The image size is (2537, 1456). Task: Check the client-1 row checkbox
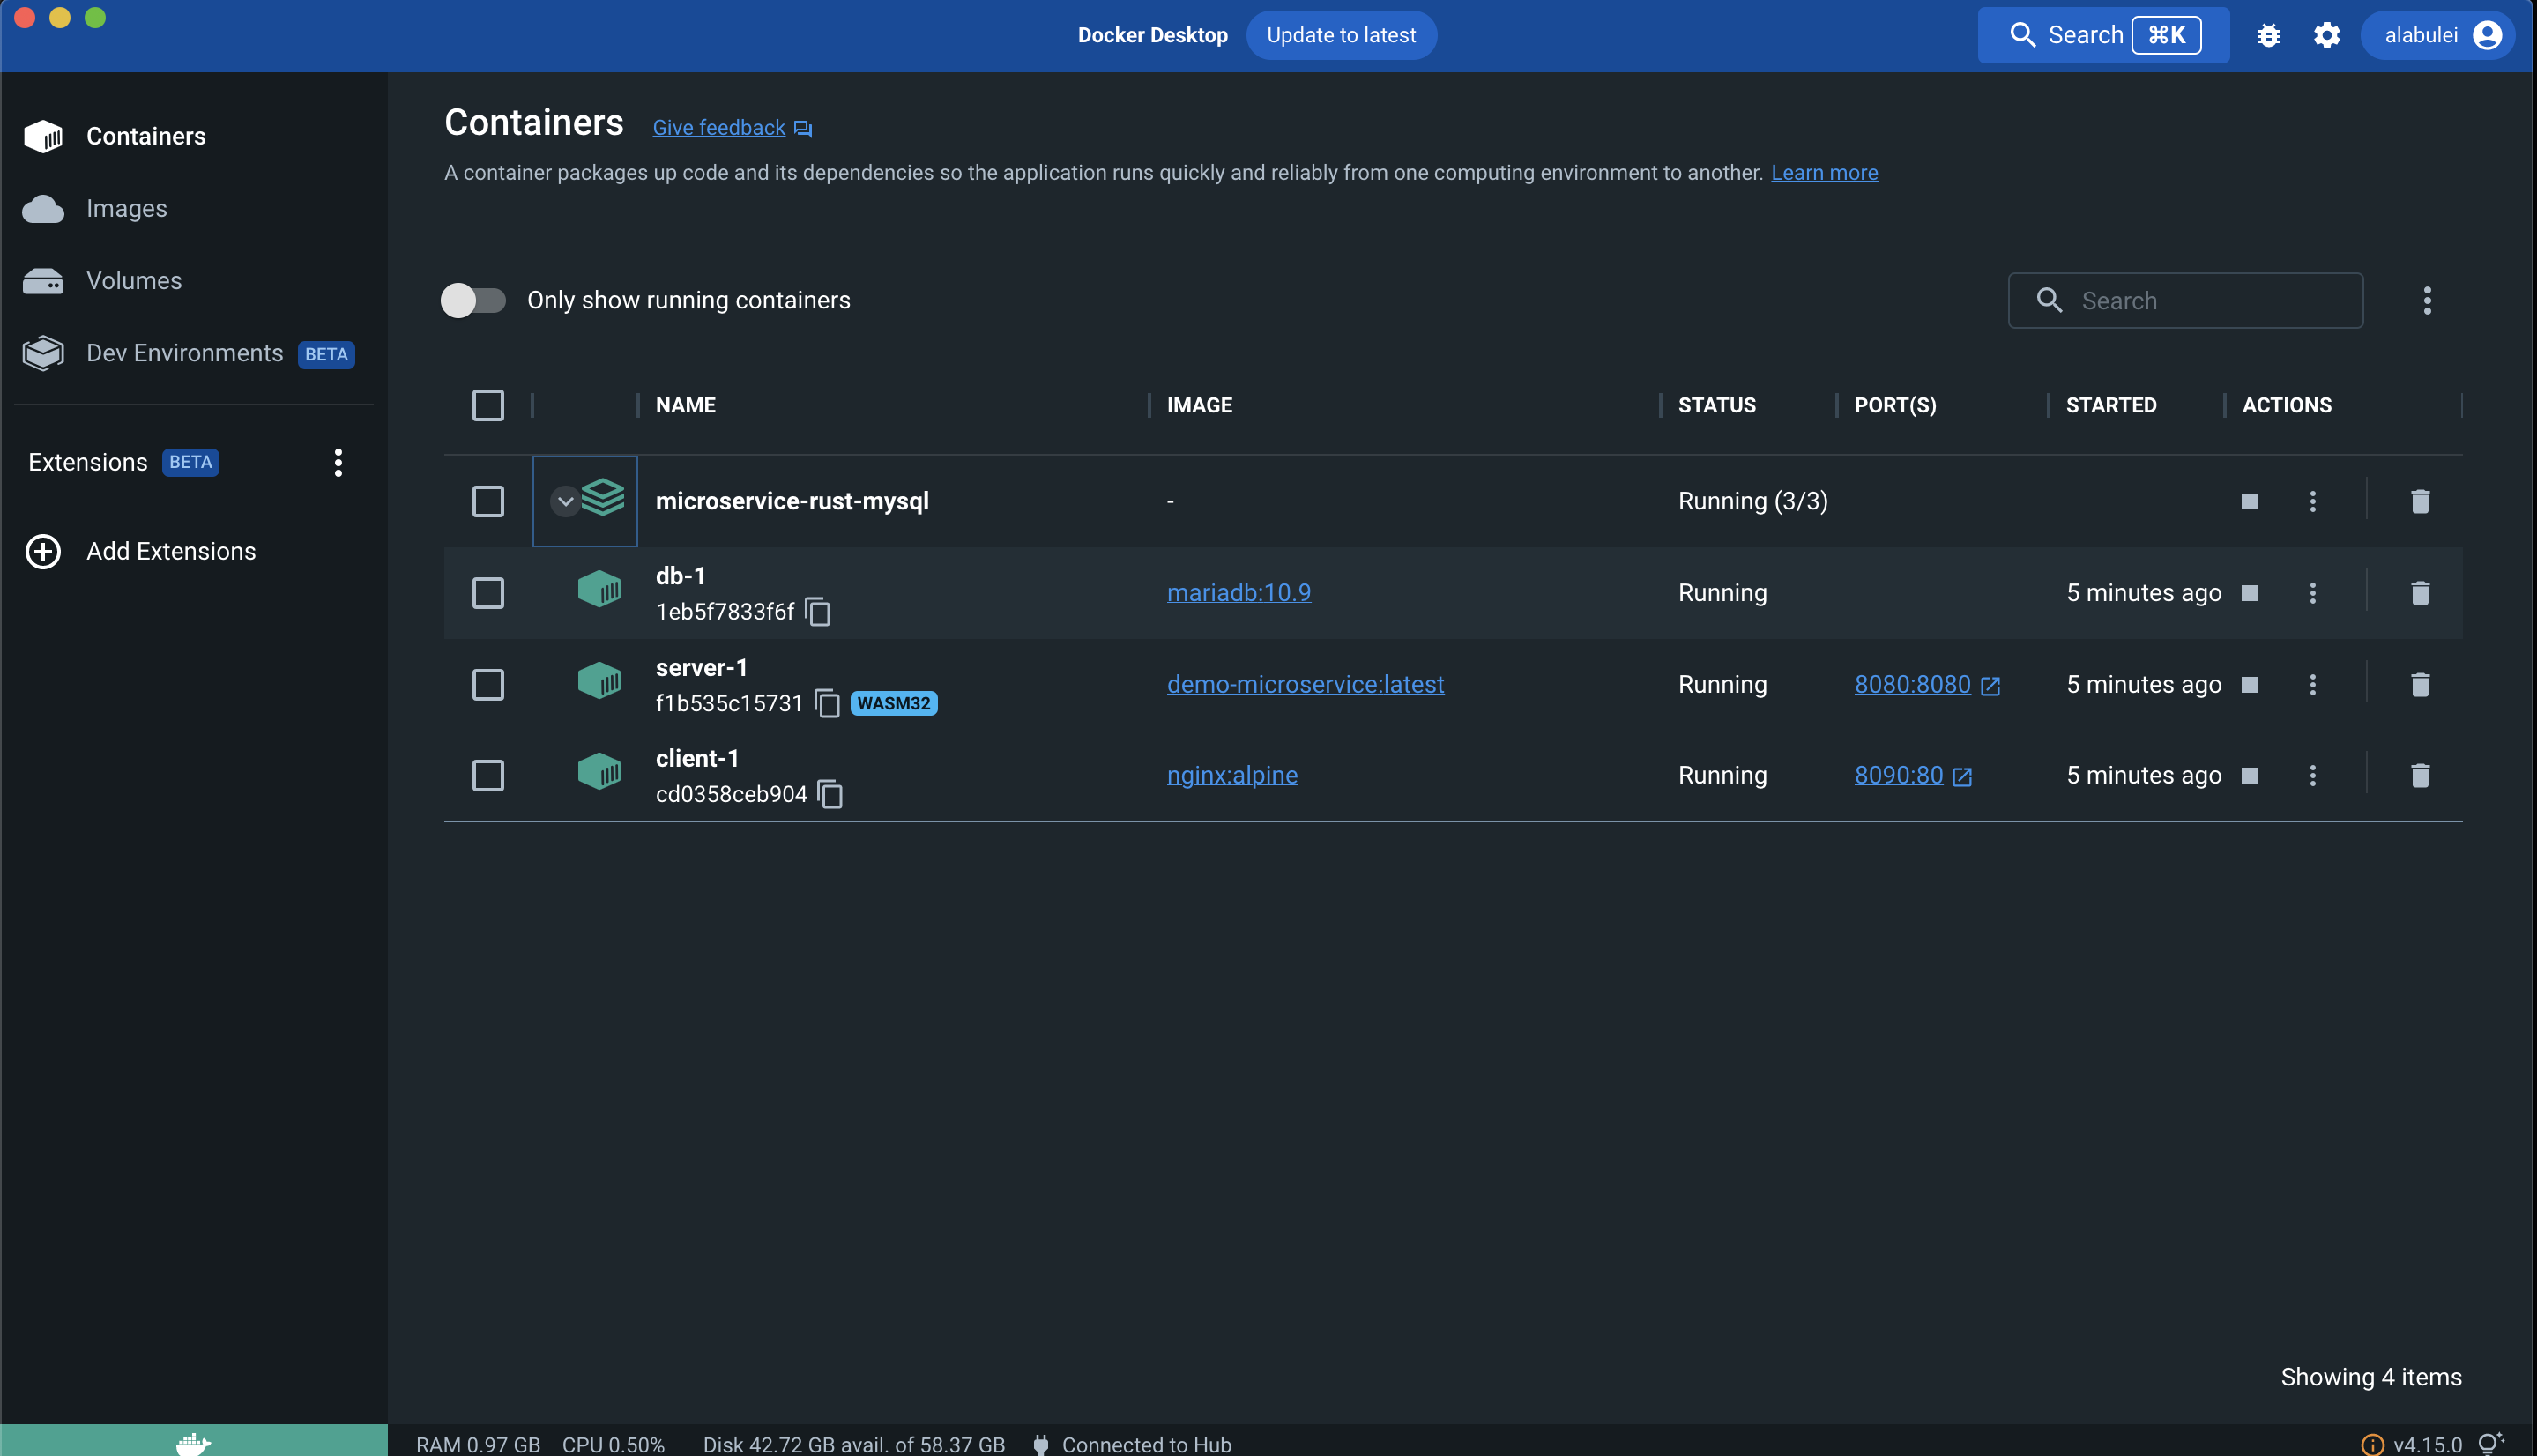click(x=488, y=775)
